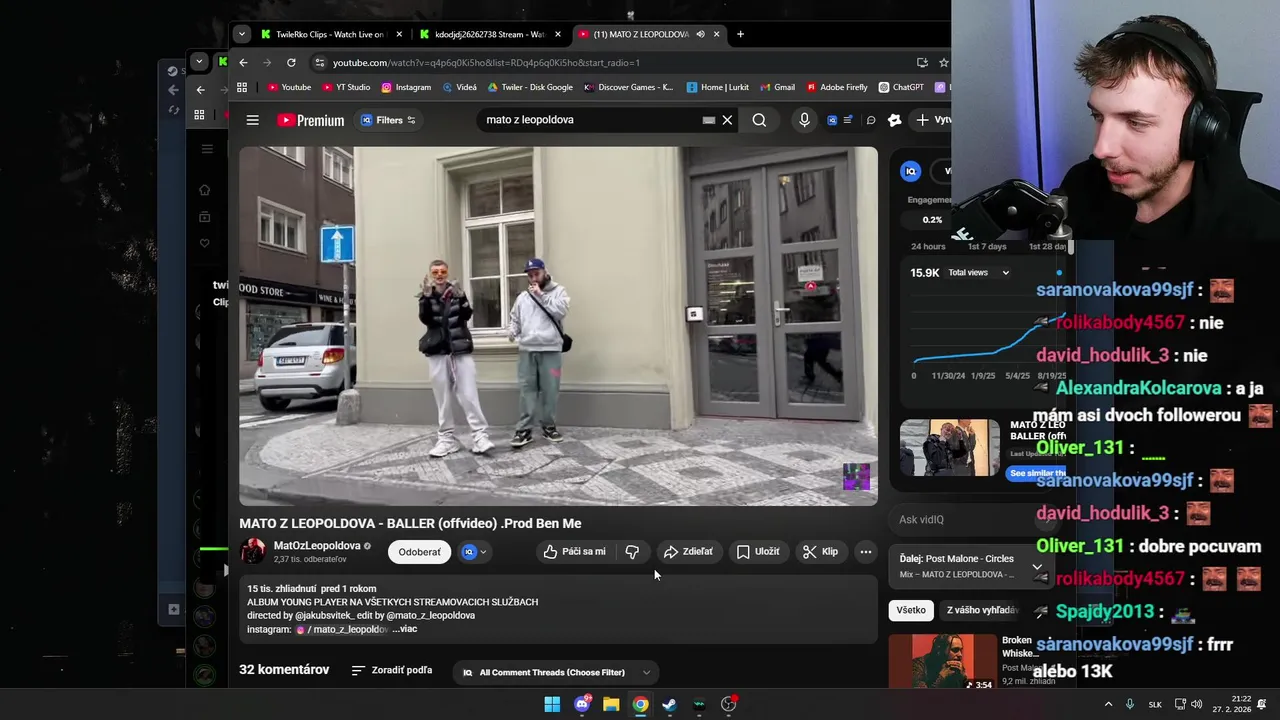Mute the YouTube tab via speaker icon
Image resolution: width=1280 pixels, height=720 pixels.
(x=700, y=34)
